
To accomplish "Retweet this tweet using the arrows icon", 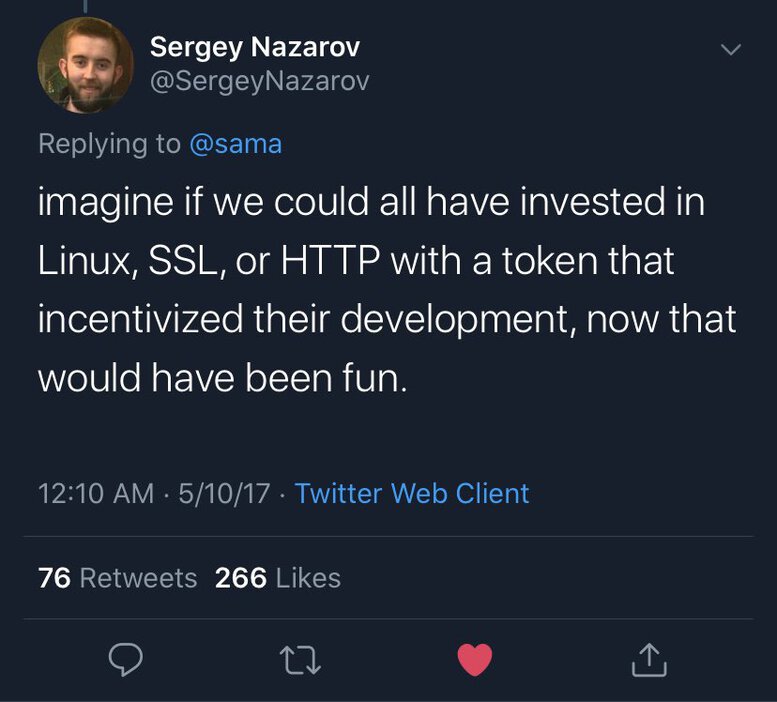I will click(x=300, y=659).
